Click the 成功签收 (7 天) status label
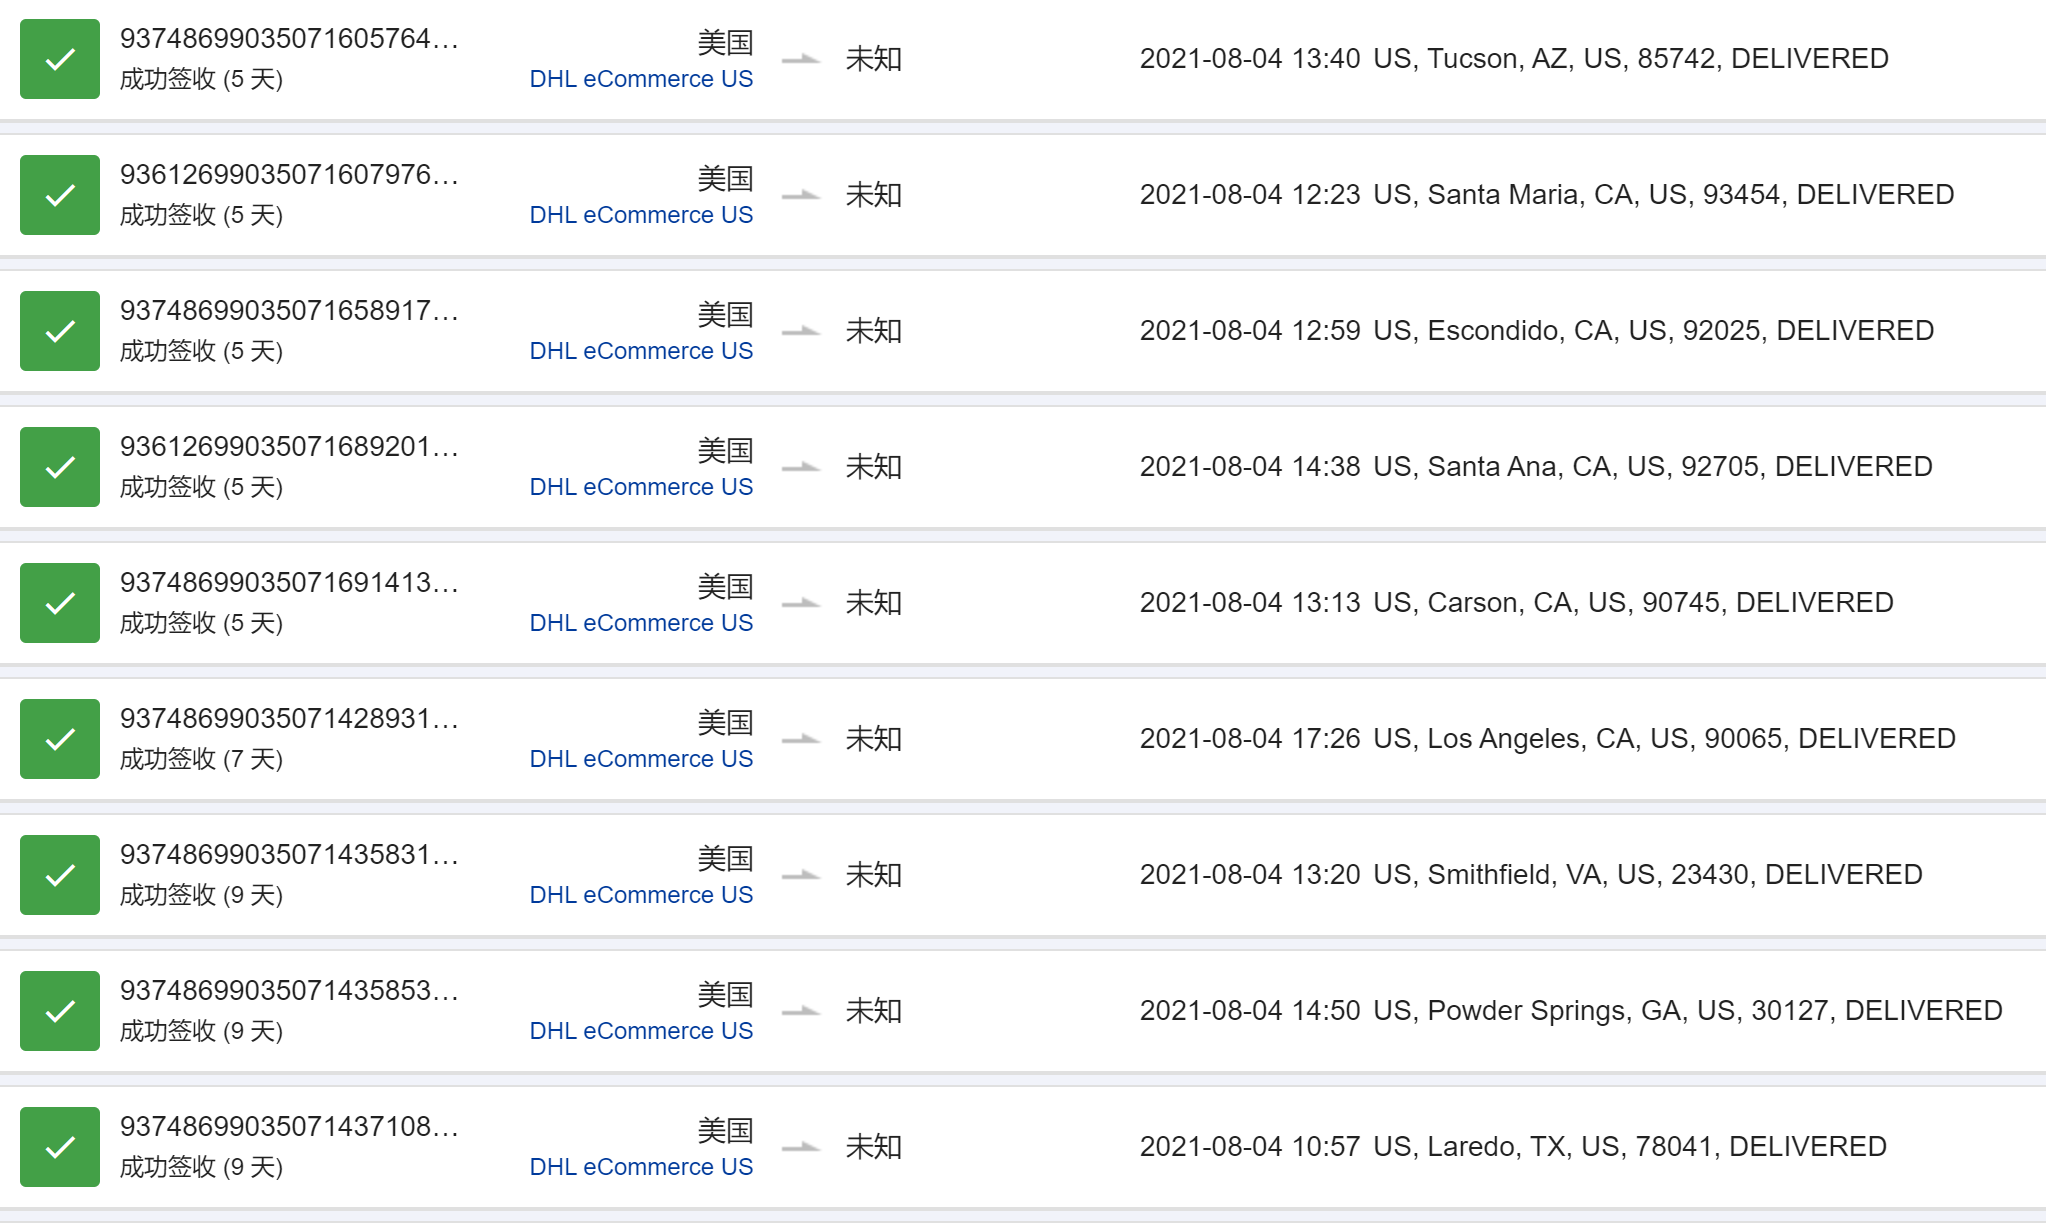The width and height of the screenshot is (2046, 1223). pyautogui.click(x=201, y=759)
